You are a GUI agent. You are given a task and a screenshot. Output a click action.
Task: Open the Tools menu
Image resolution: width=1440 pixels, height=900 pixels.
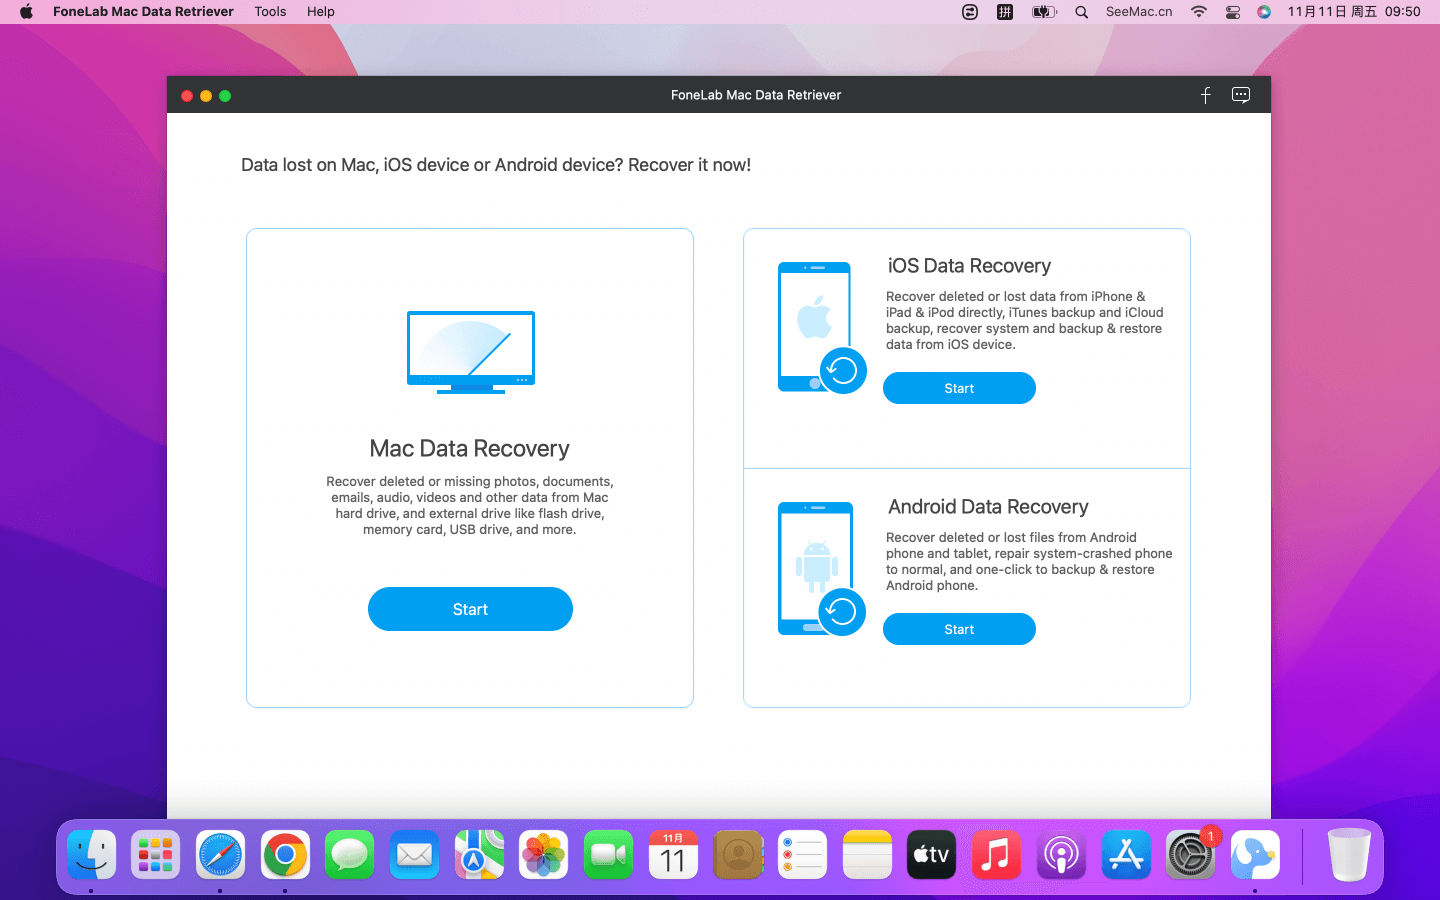270,12
